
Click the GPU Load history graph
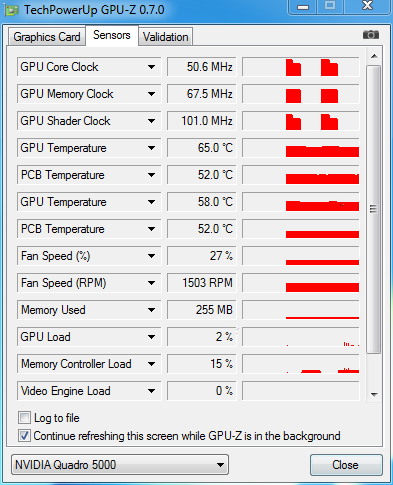(x=301, y=337)
